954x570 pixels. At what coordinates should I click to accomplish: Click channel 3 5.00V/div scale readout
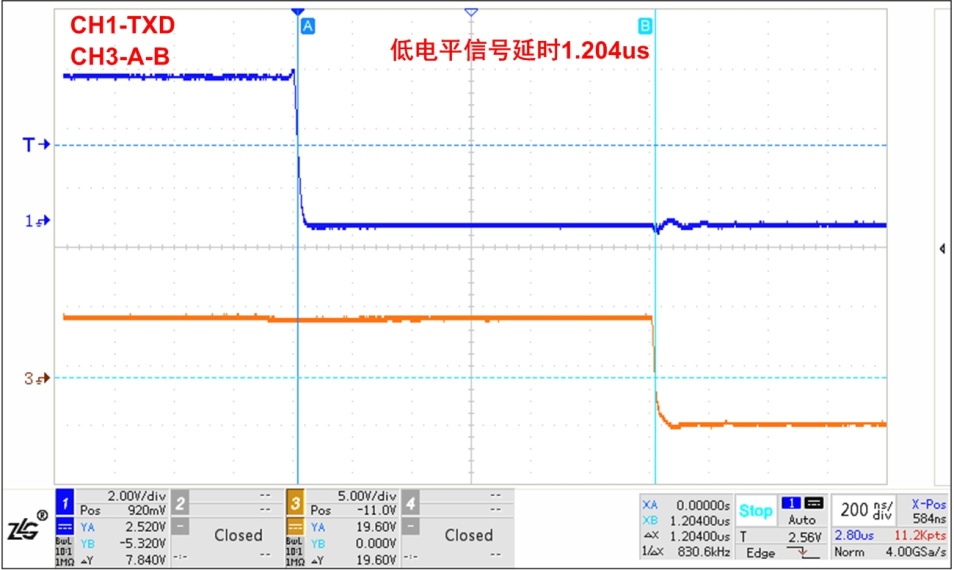pyautogui.click(x=366, y=496)
